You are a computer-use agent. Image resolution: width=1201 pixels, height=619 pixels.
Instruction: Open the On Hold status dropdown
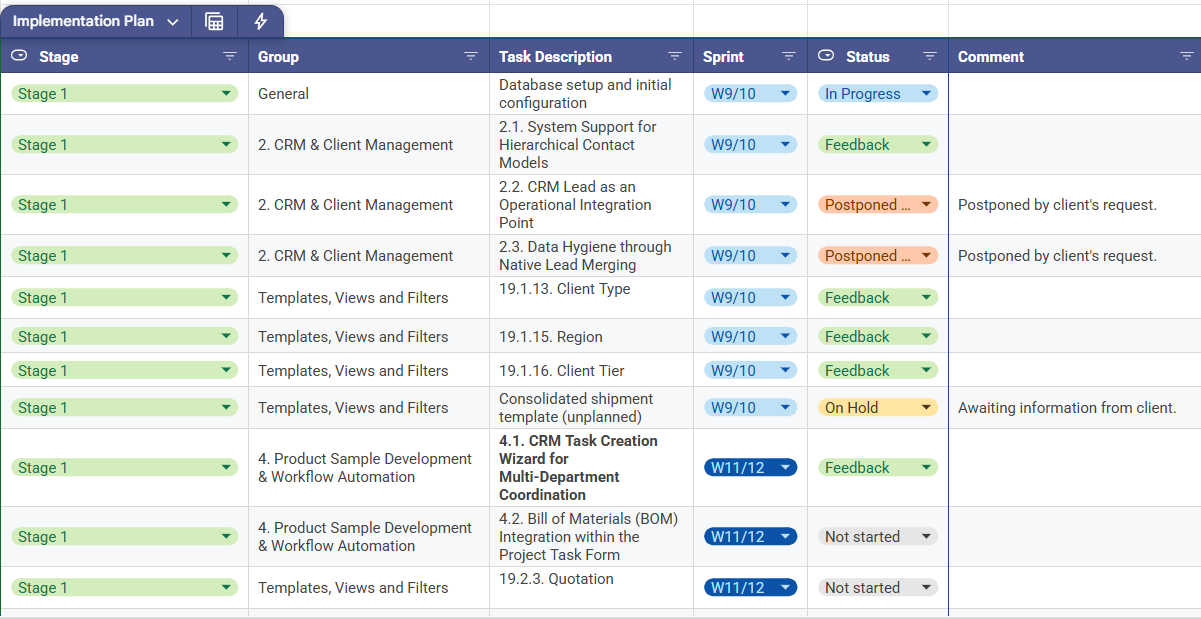[x=878, y=408]
